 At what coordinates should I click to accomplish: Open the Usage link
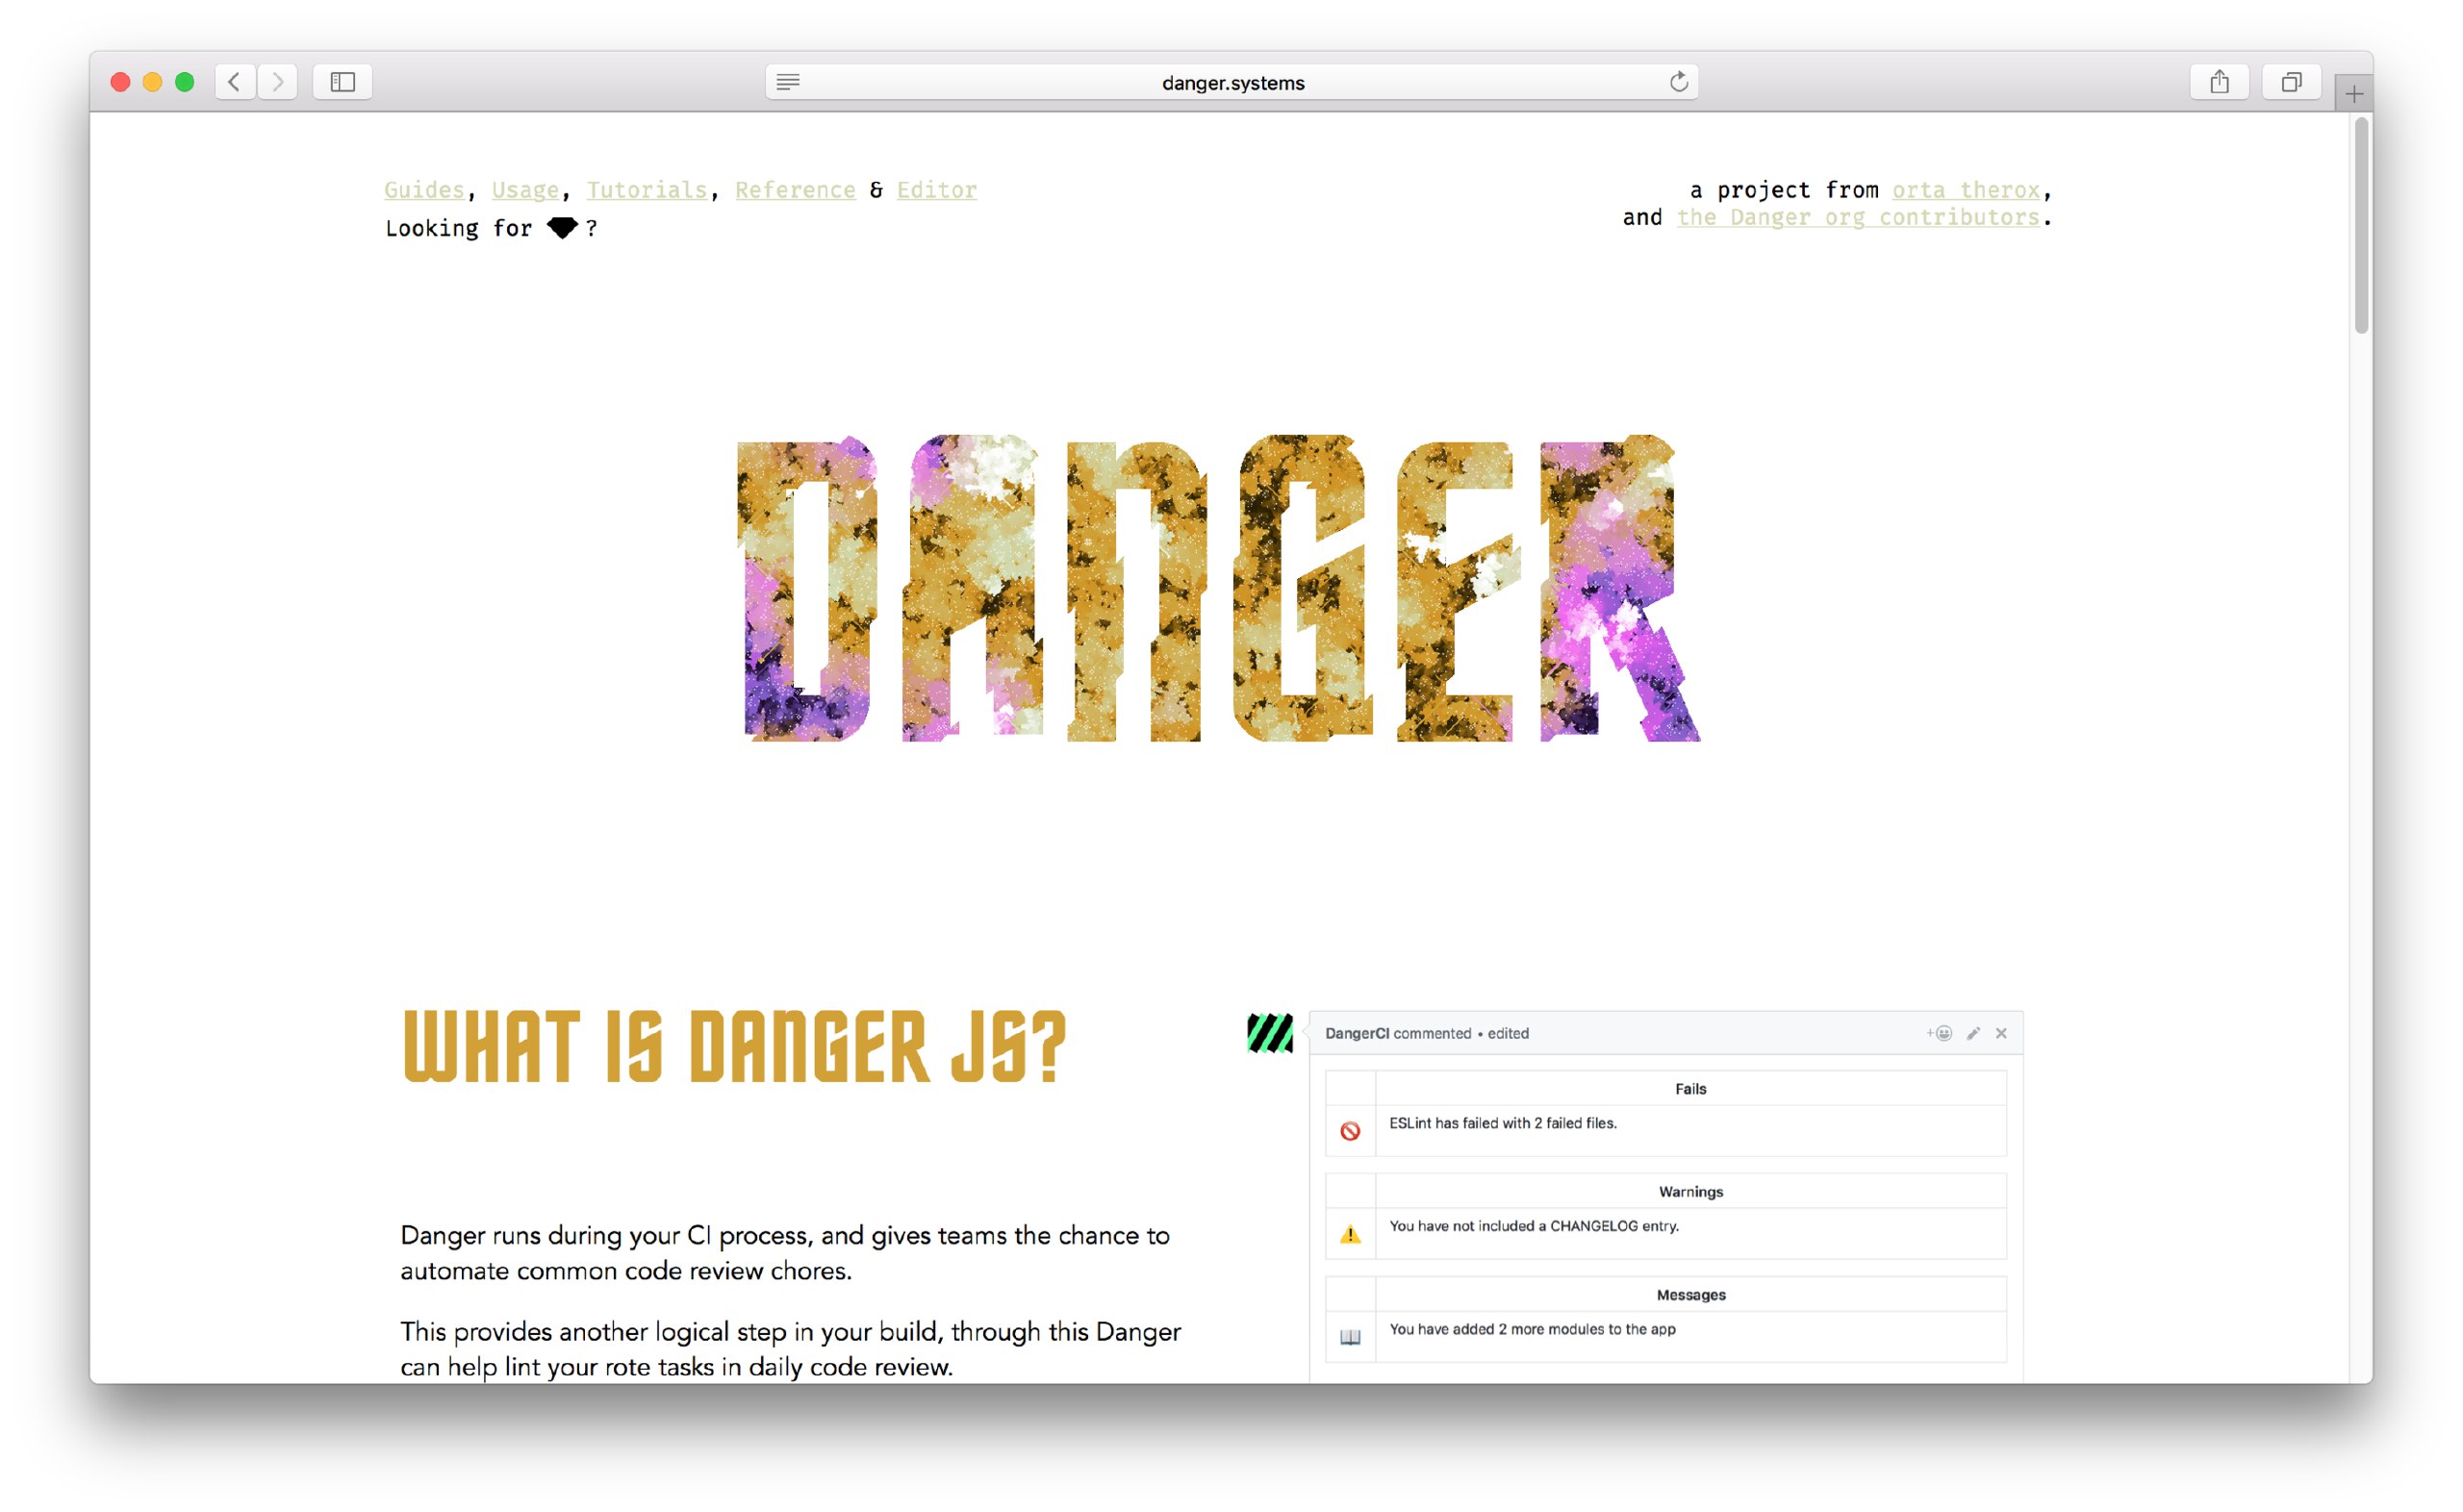click(x=525, y=190)
